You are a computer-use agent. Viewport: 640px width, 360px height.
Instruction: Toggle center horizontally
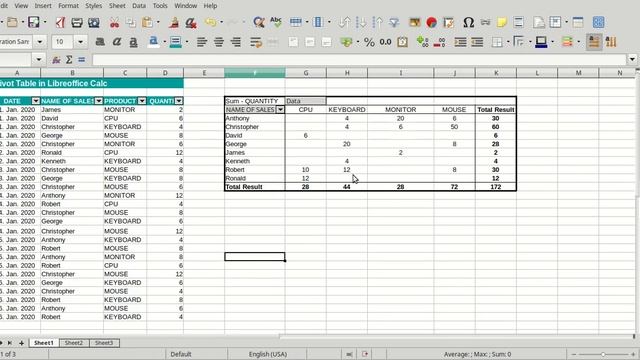[218, 42]
